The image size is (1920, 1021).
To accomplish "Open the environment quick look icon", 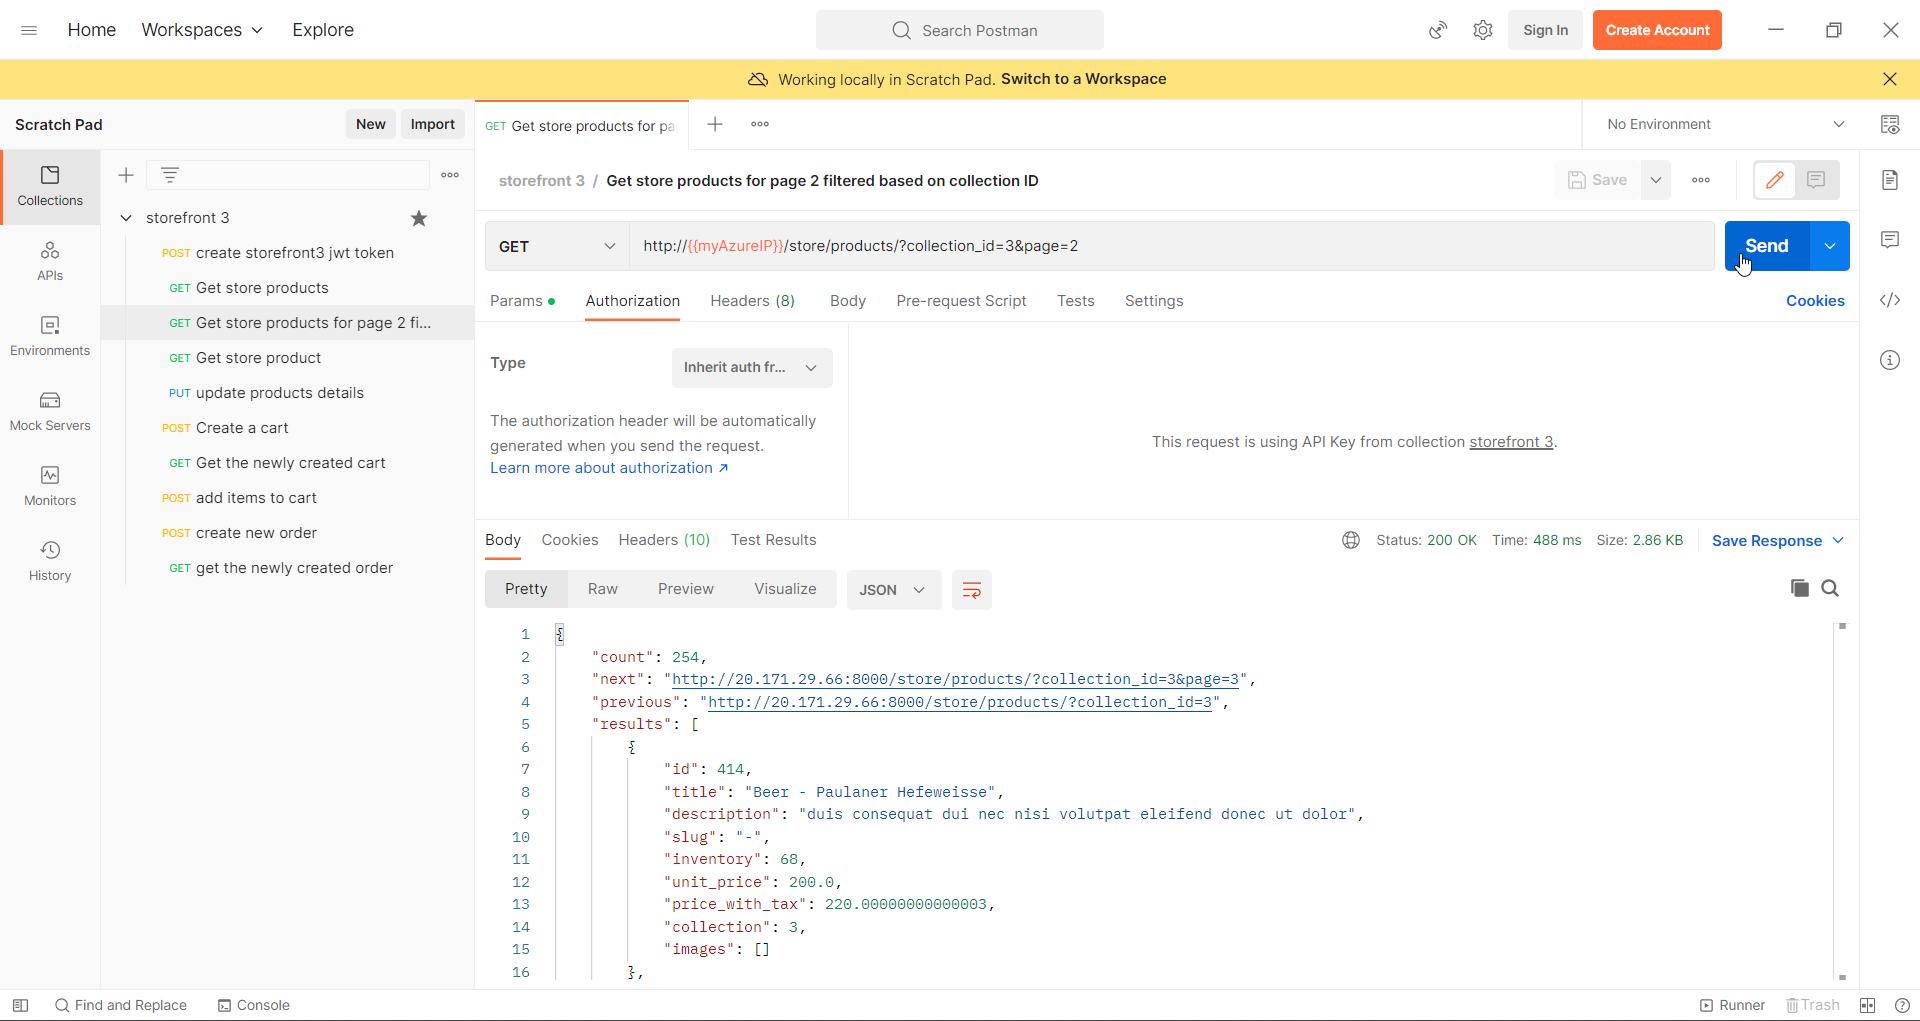I will click(1890, 124).
